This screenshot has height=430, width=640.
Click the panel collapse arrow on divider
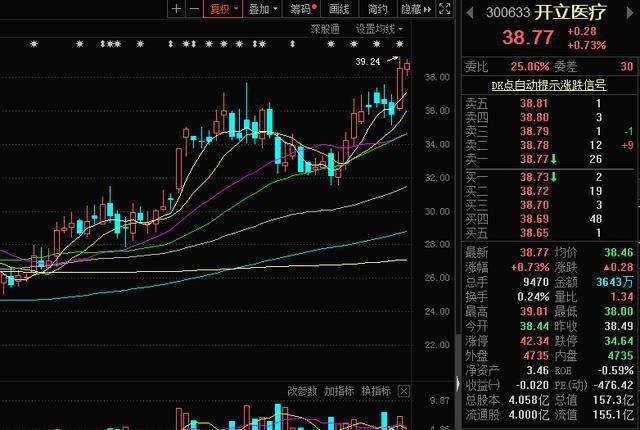[459, 384]
